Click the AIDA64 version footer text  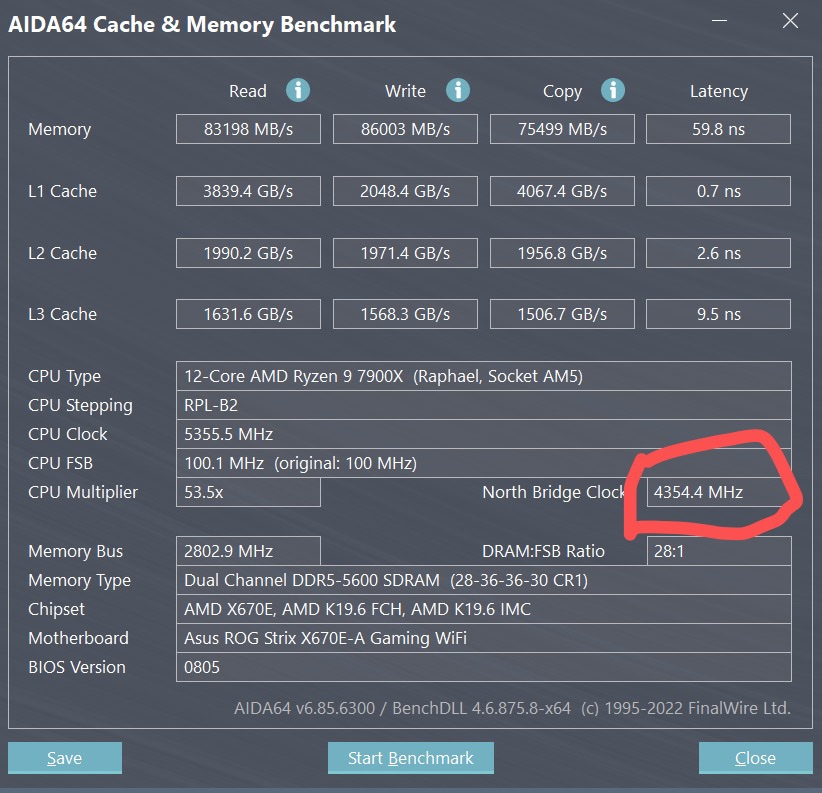point(512,709)
